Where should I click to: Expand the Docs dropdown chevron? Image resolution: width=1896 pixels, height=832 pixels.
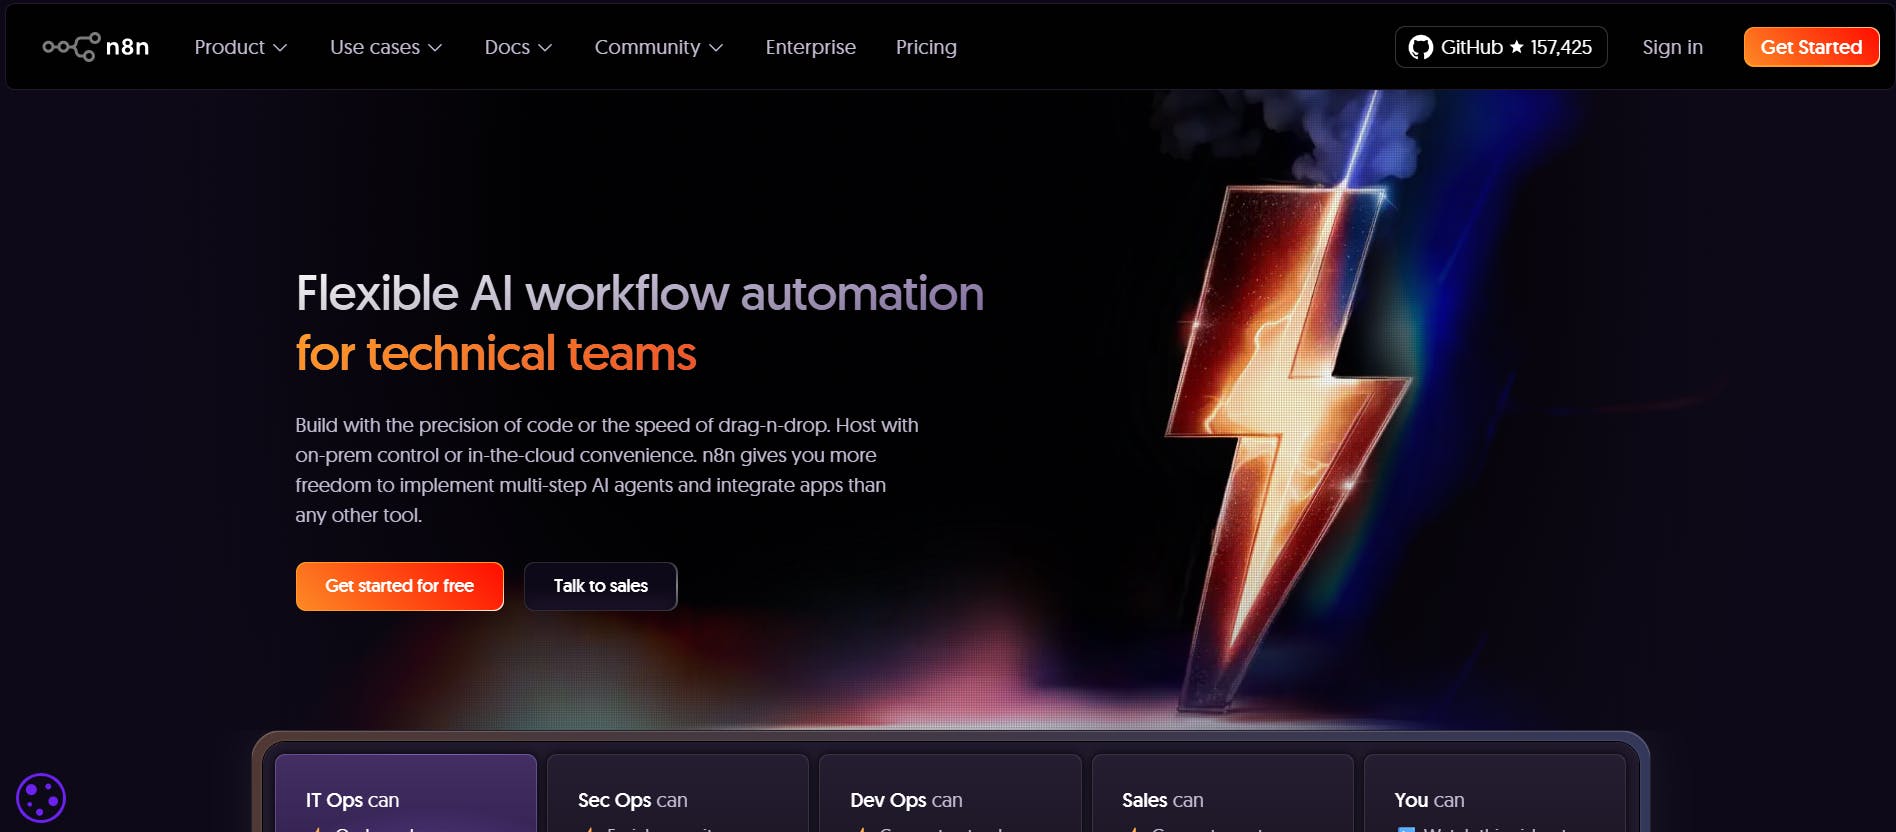tap(545, 48)
